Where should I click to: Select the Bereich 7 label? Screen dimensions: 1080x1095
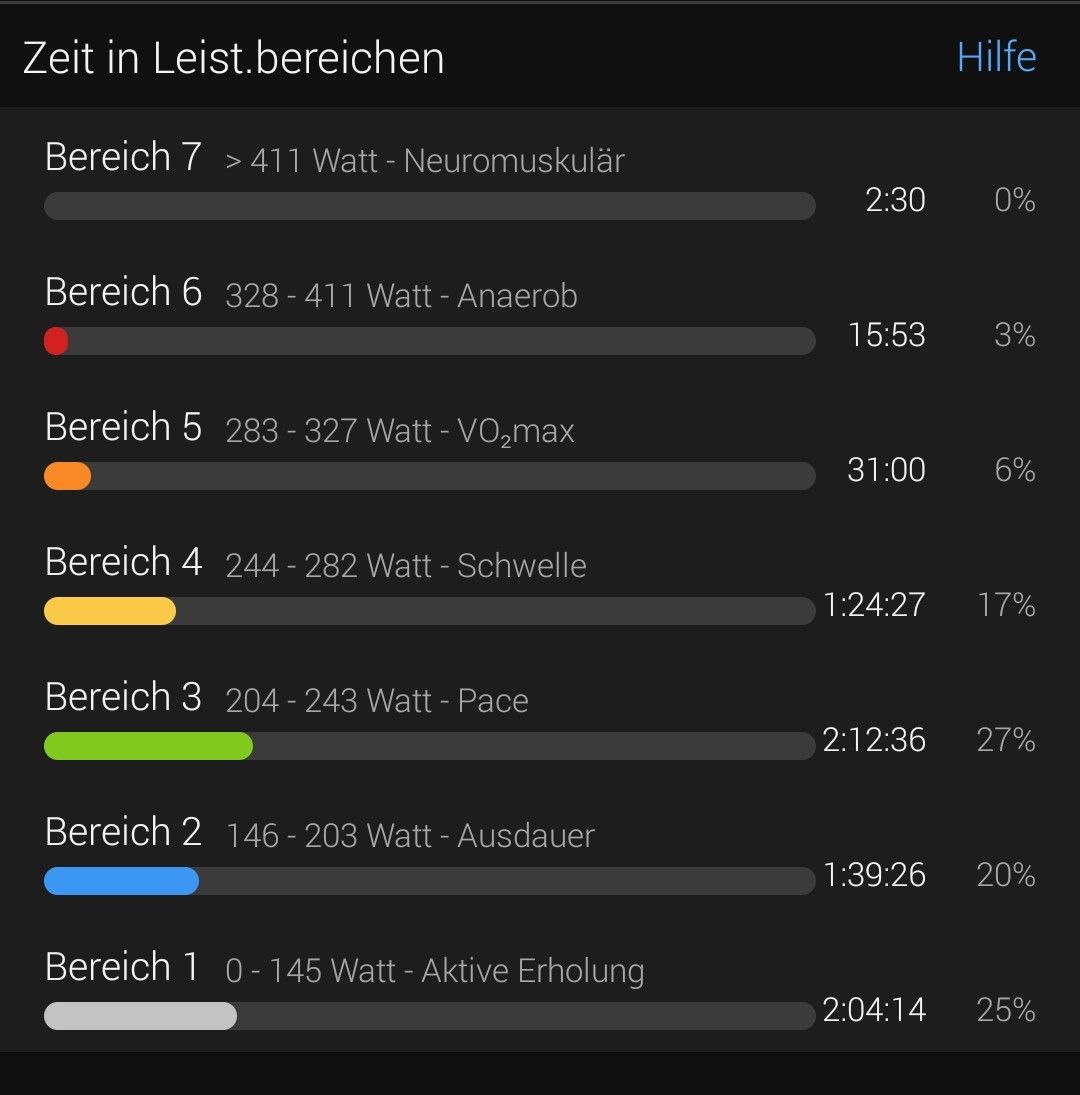(x=123, y=158)
